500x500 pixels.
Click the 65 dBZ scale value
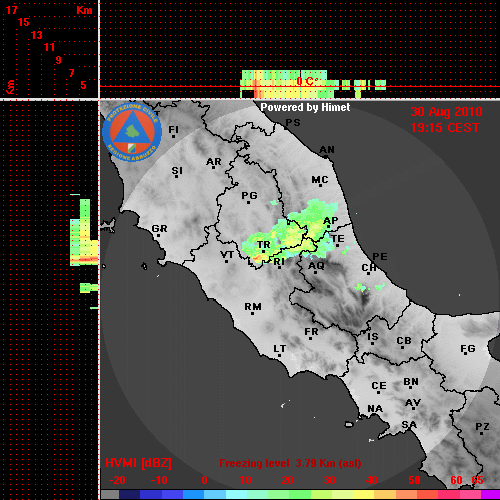click(477, 480)
